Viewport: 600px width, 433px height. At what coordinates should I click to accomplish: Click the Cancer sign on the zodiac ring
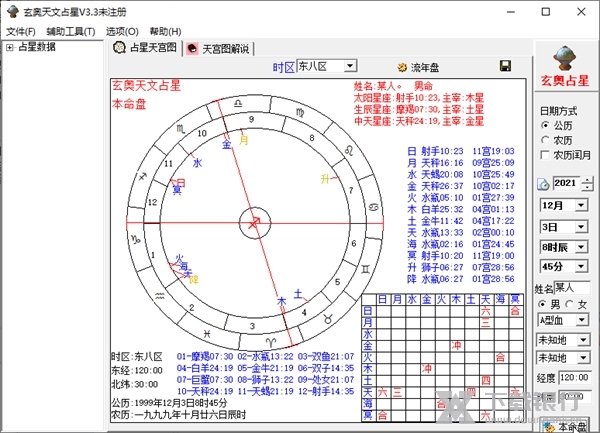(373, 207)
